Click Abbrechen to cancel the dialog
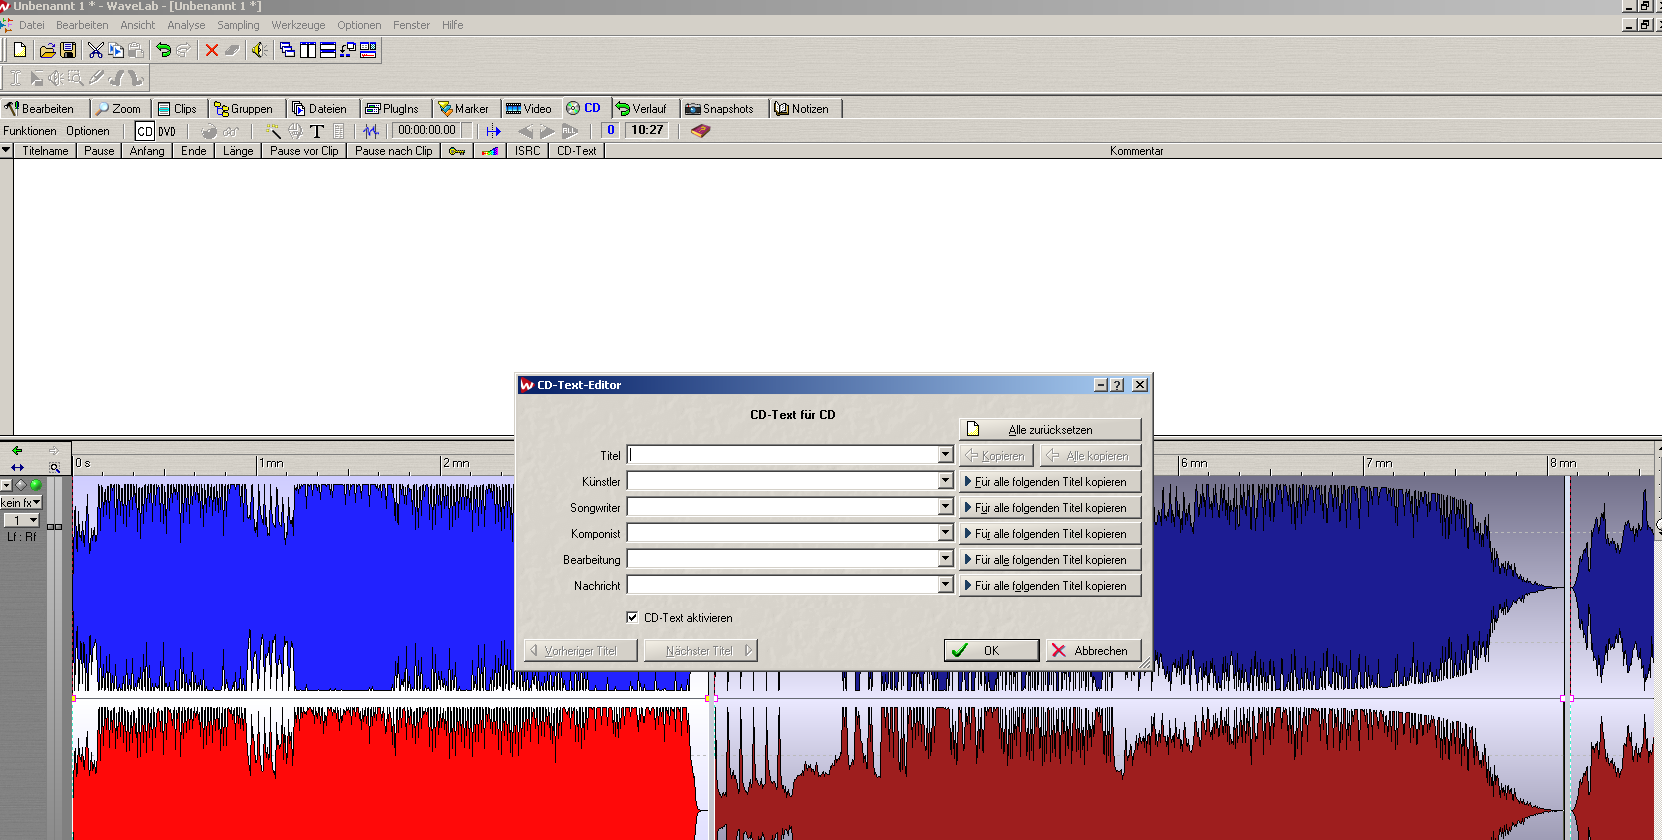Image resolution: width=1662 pixels, height=840 pixels. [x=1093, y=650]
